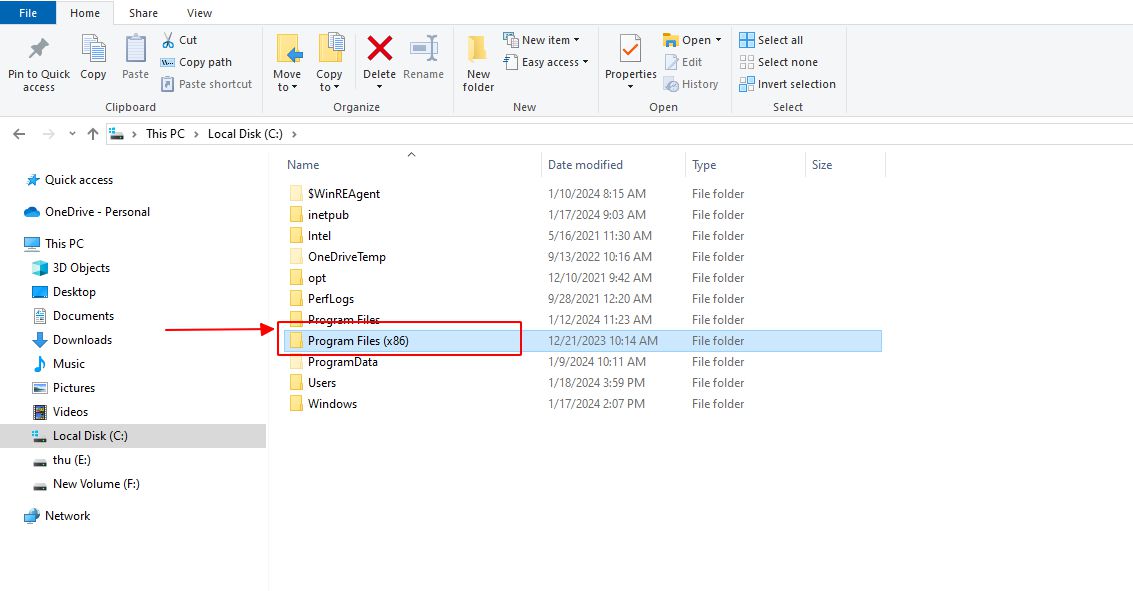Switch to the View tab
Image resolution: width=1133 pixels, height=591 pixels.
[x=198, y=12]
